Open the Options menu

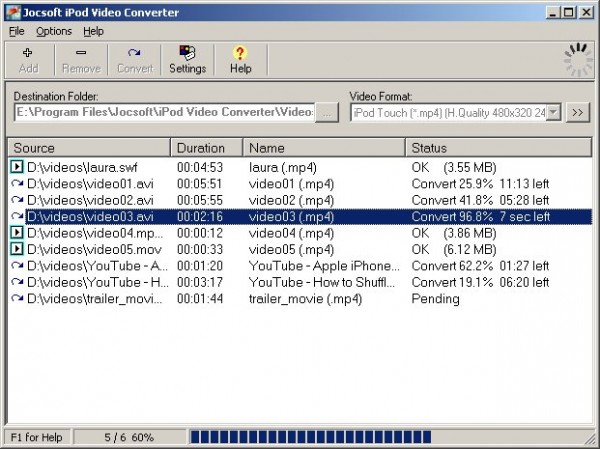[54, 31]
